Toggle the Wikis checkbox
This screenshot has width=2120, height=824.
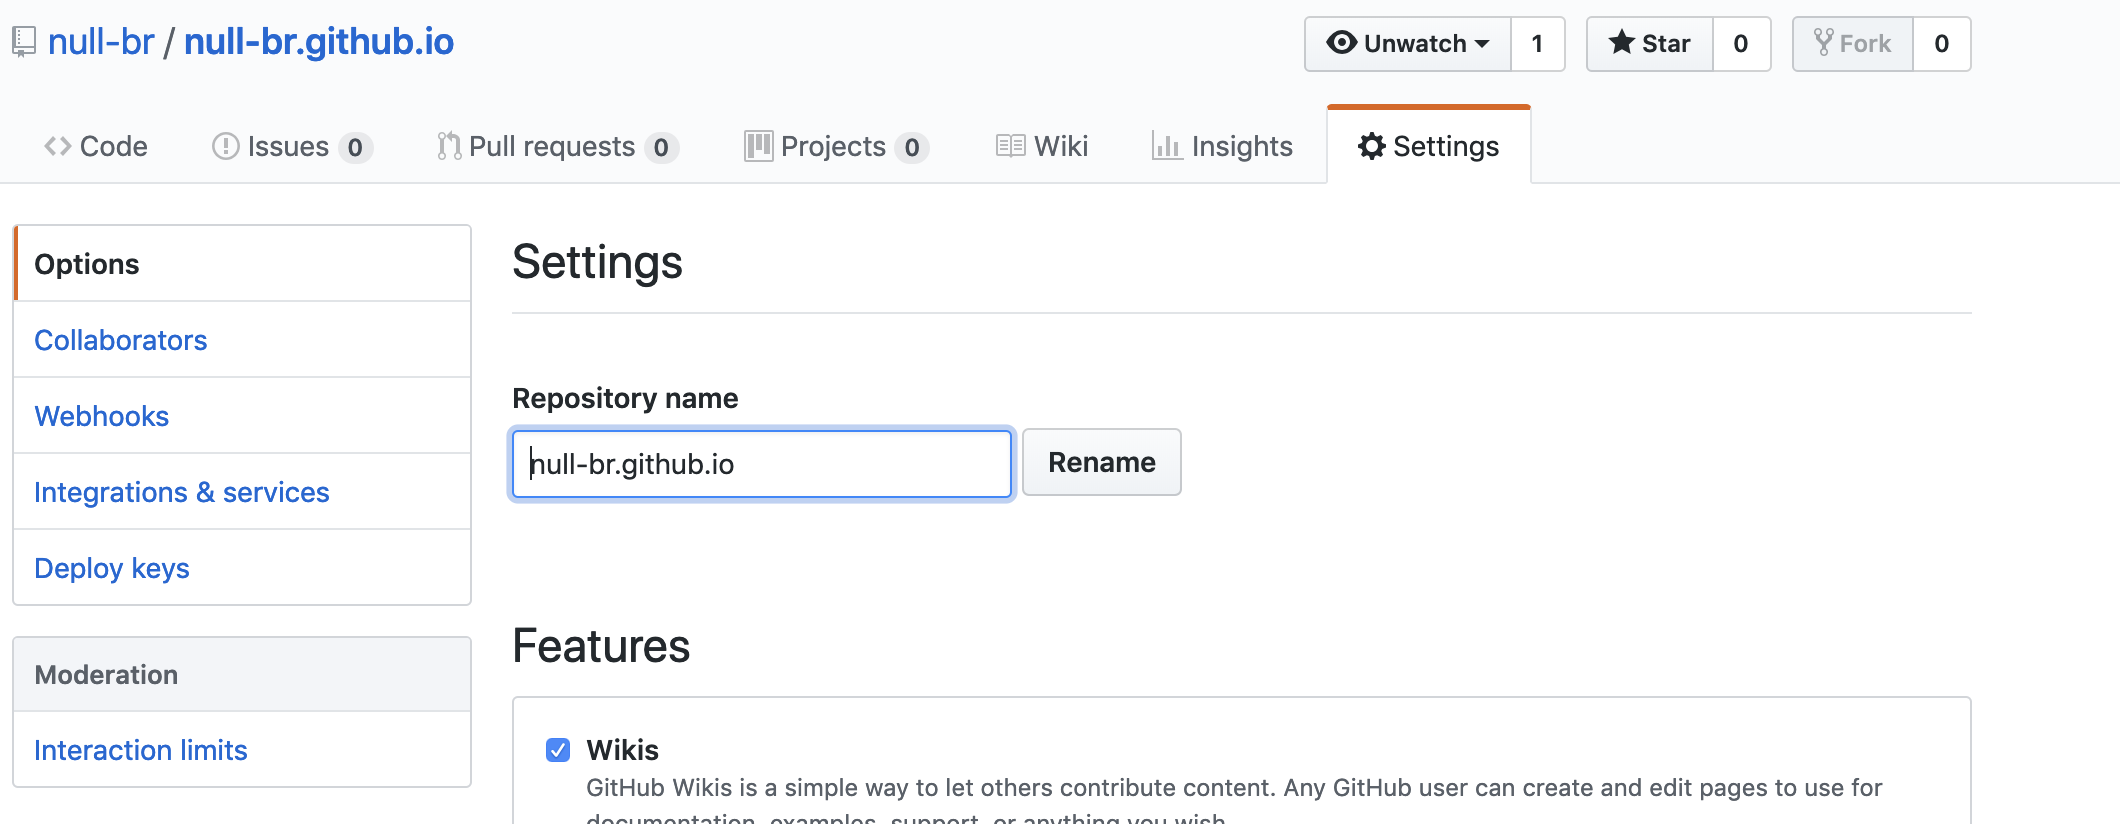coord(558,750)
